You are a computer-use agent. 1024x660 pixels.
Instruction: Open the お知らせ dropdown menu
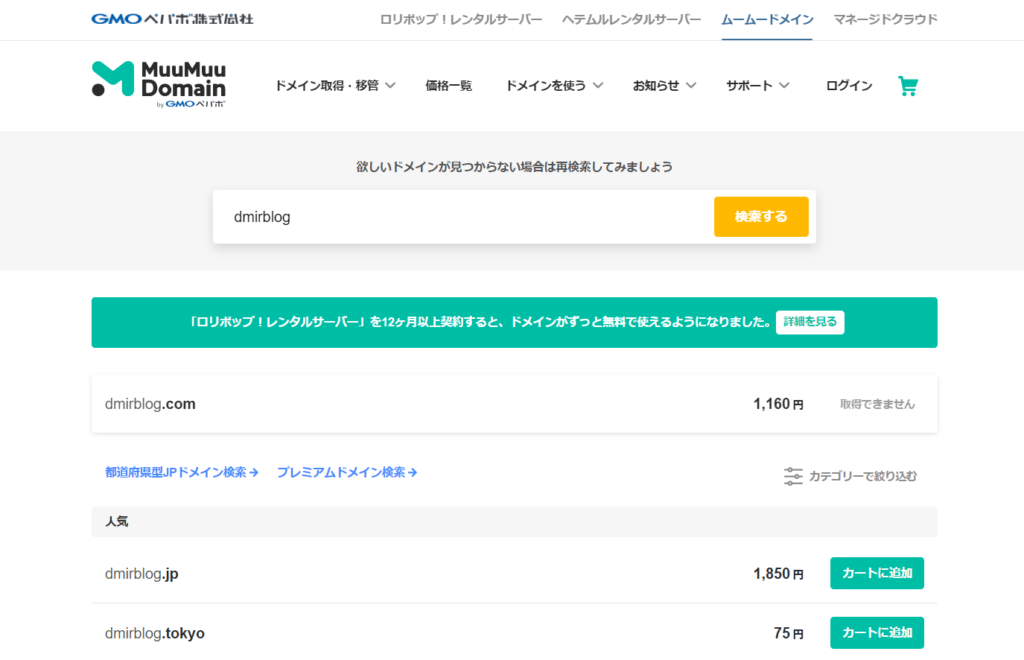tap(664, 86)
